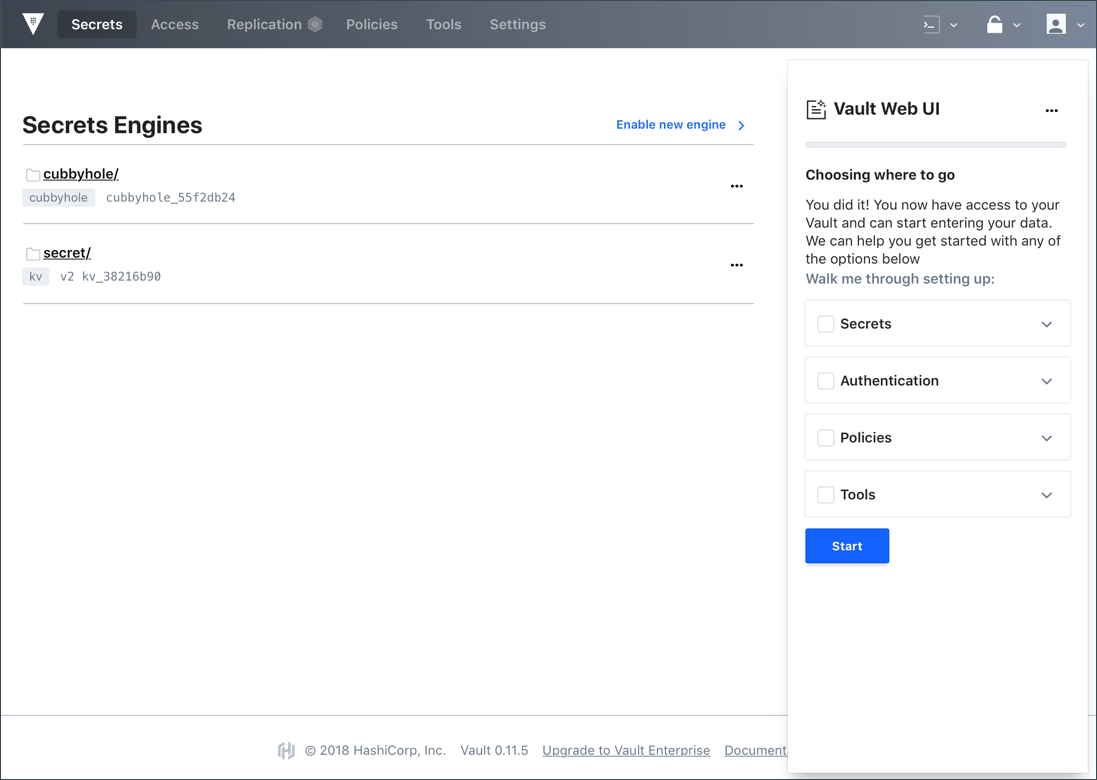Open the Tools navigation tab

(x=444, y=24)
